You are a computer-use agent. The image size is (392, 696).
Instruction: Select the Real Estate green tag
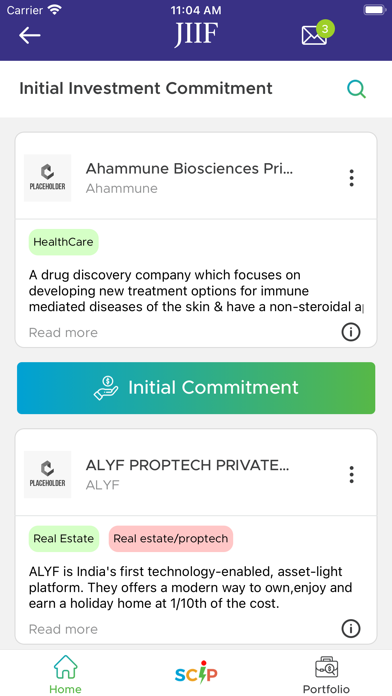63,538
